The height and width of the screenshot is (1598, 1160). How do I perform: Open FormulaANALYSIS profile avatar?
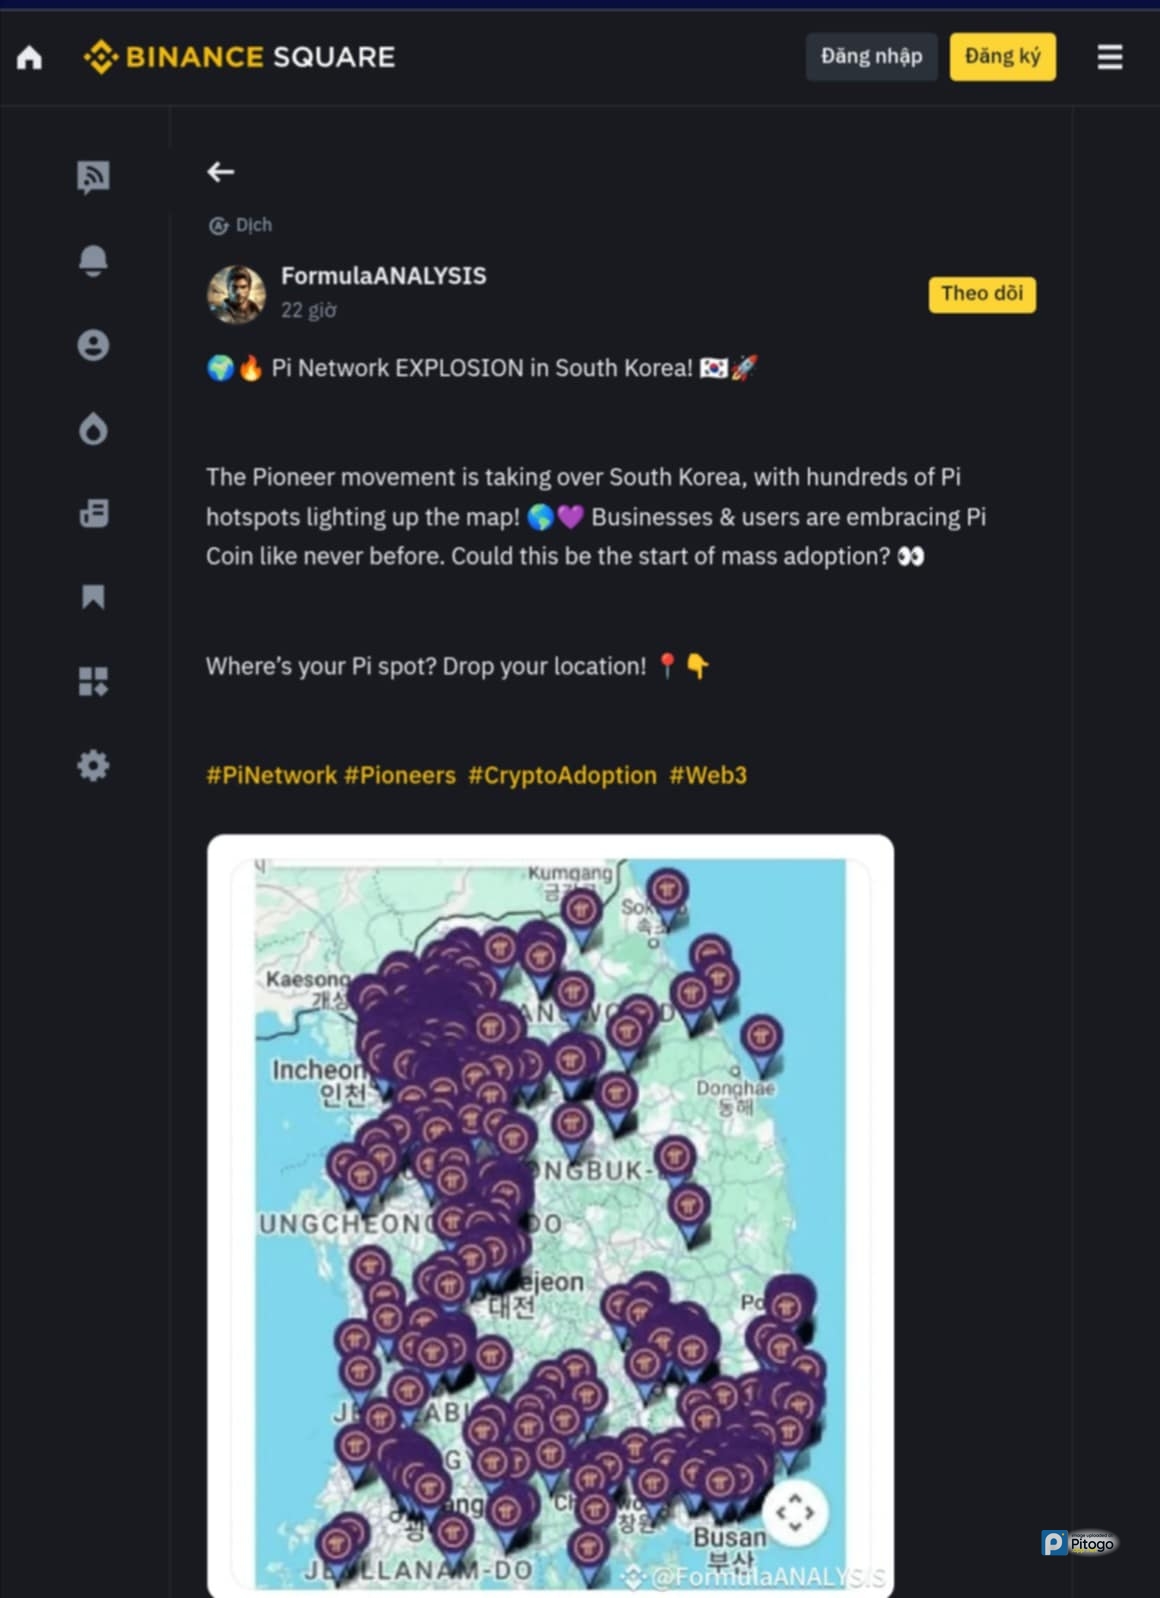236,294
